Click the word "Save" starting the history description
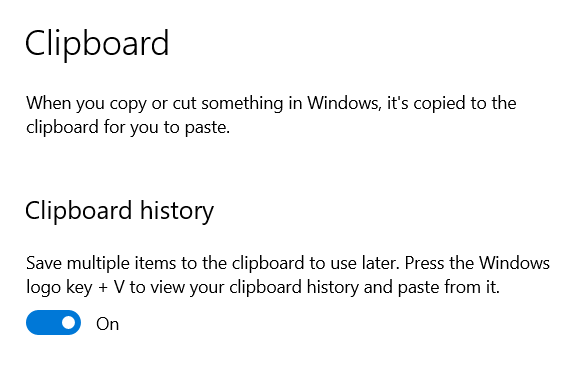Image resolution: width=577 pixels, height=372 pixels. pyautogui.click(x=44, y=263)
